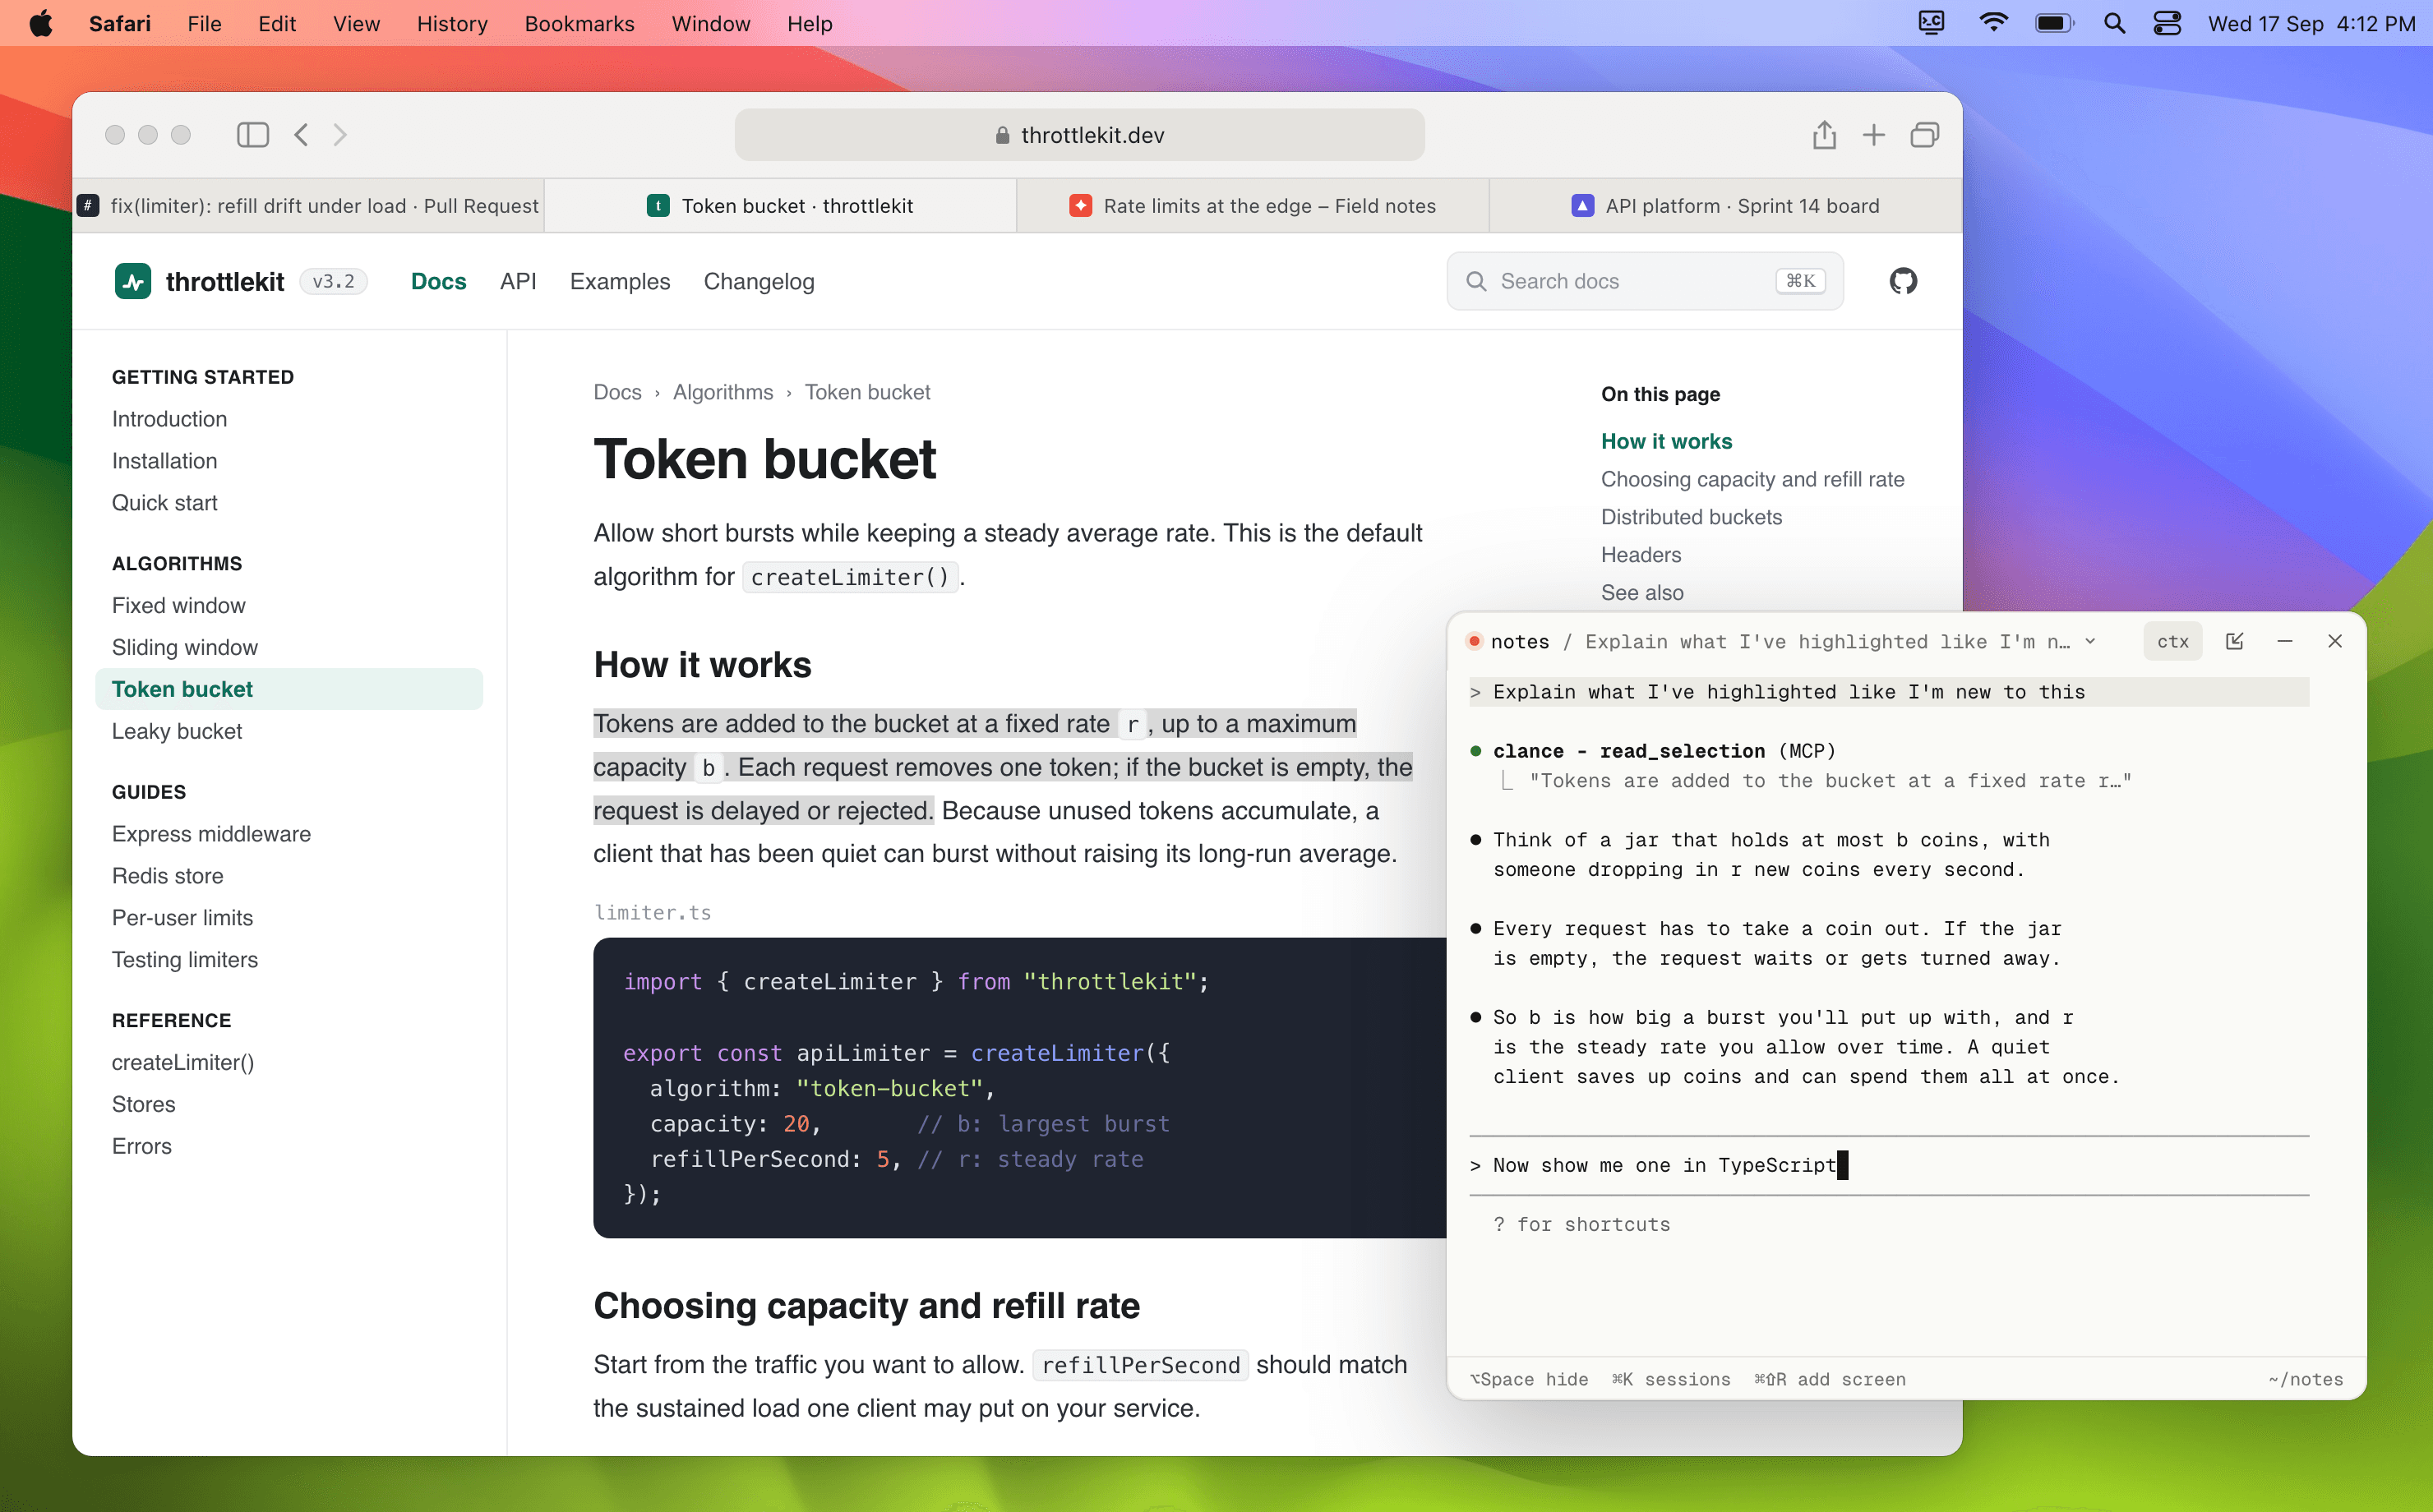This screenshot has width=2433, height=1512.
Task: Pop out the notes panel with edit icon
Action: 2234,641
